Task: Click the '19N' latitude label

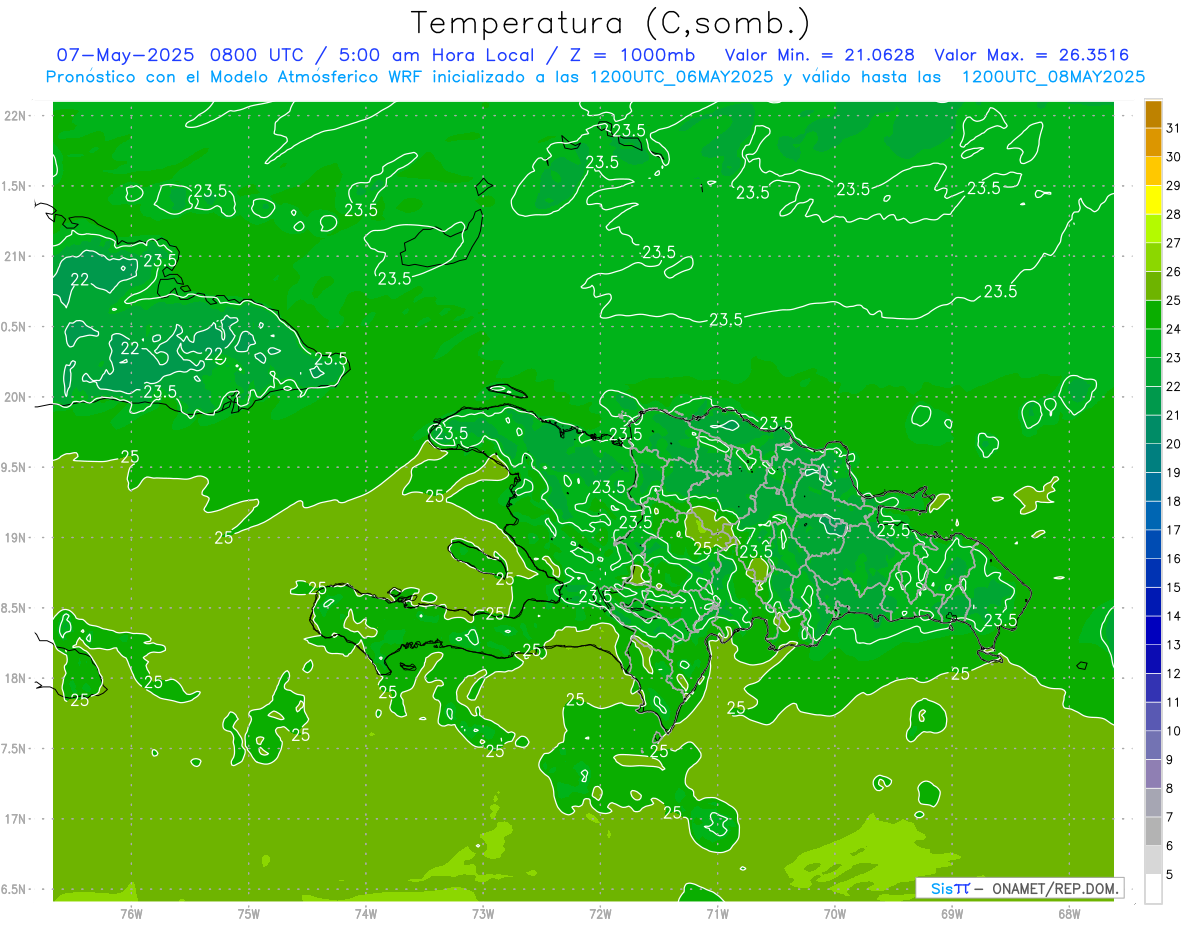Action: coord(17,538)
